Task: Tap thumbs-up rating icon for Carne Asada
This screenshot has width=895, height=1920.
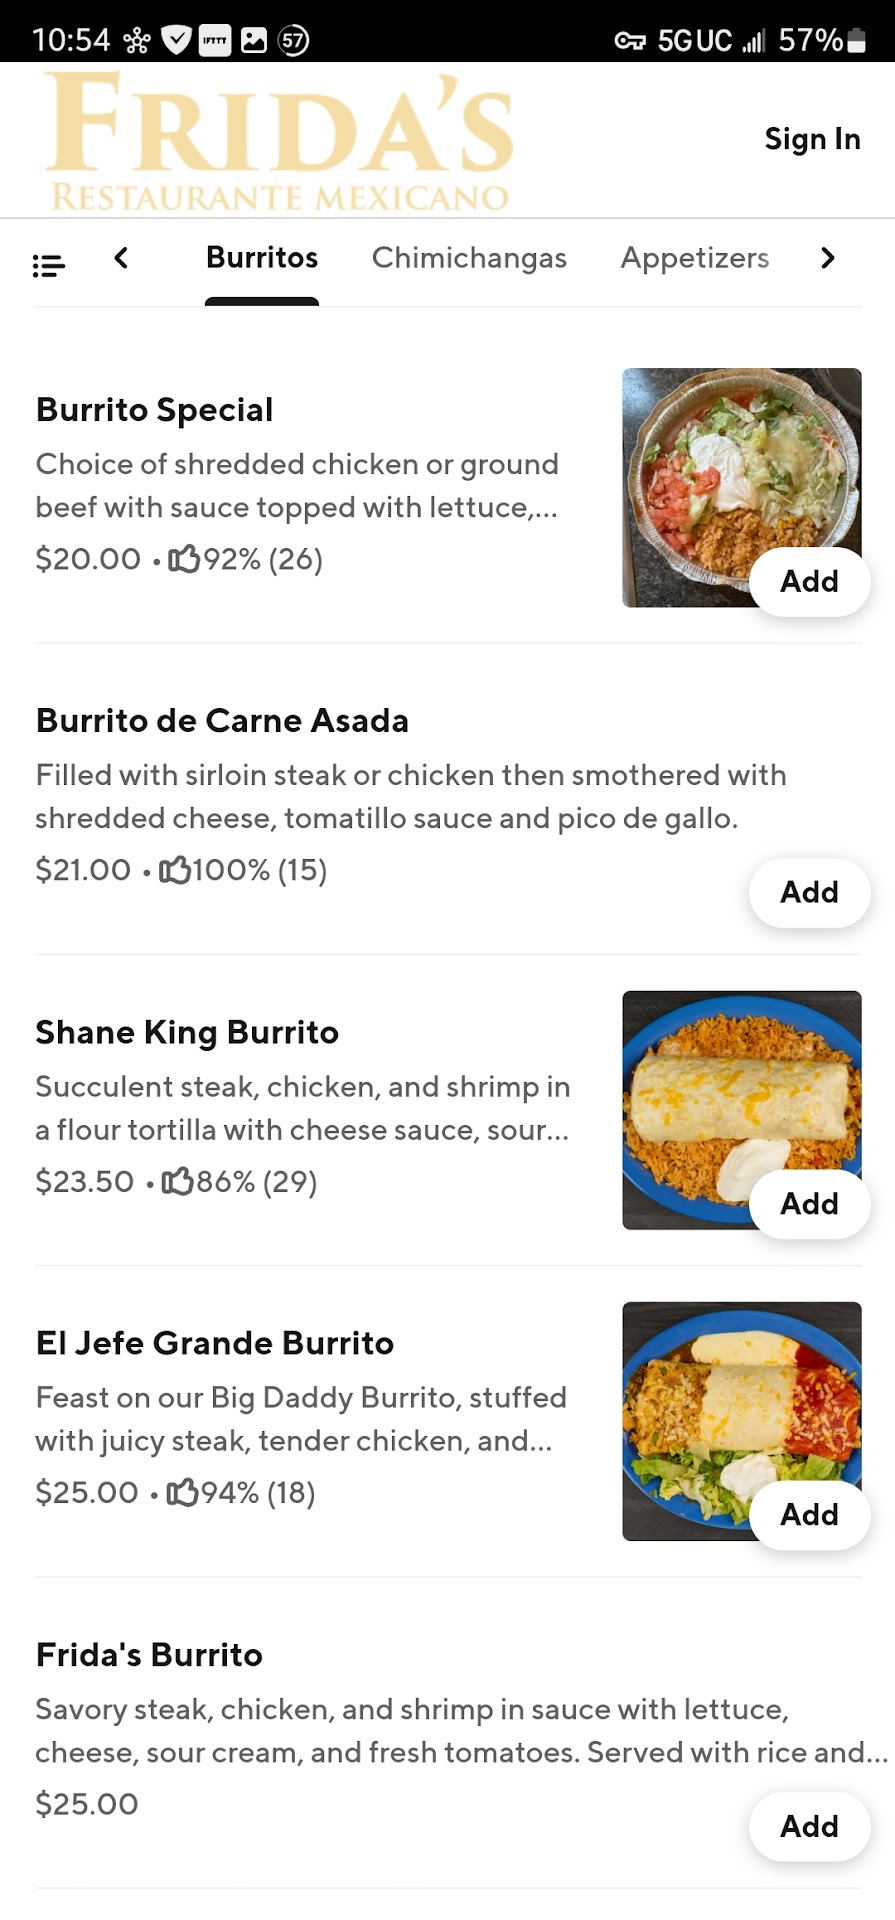Action: tap(174, 870)
